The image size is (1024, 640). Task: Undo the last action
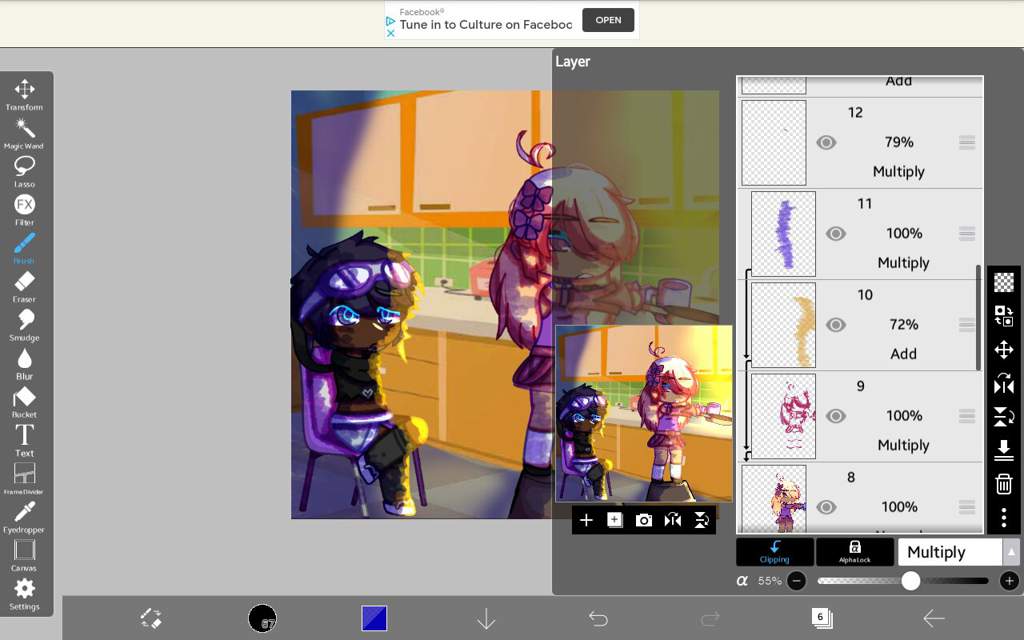coord(598,618)
